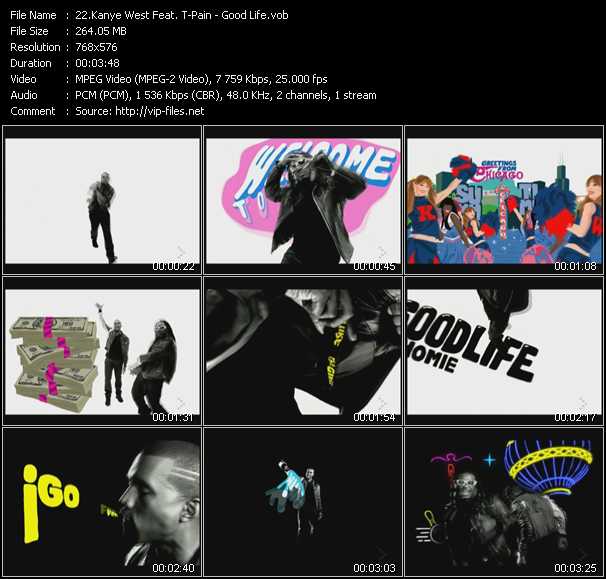Click the 'File Size' label
This screenshot has height=579, width=606.
[29, 31]
